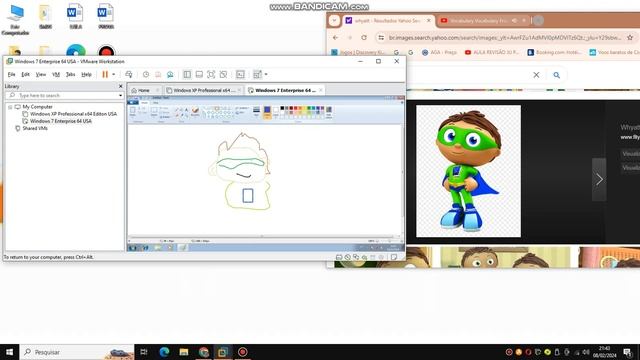Open the File menu in VMware
The height and width of the screenshot is (360, 640).
(11, 74)
